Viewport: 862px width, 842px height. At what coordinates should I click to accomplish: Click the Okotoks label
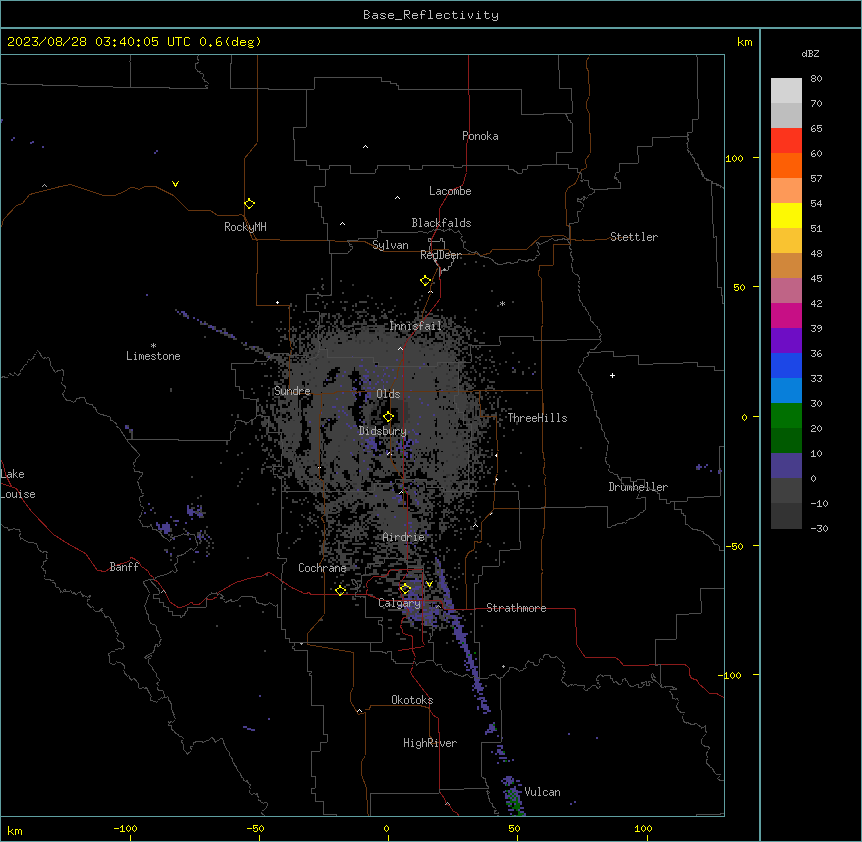click(x=412, y=700)
